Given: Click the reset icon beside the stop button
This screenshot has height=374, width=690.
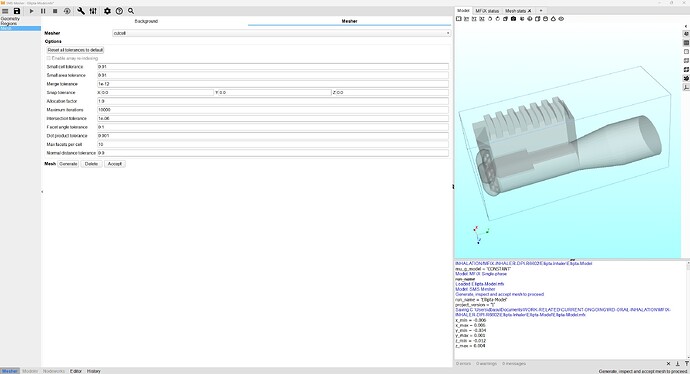Looking at the screenshot, I should 67,11.
